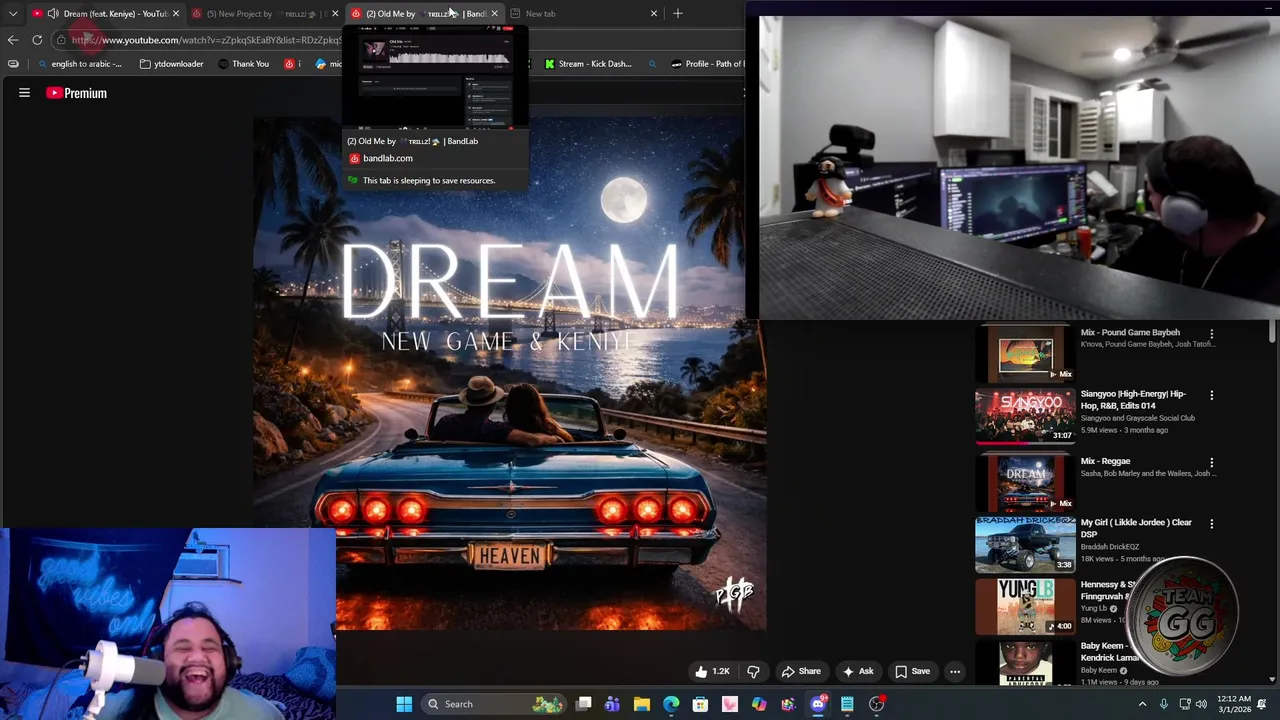Click 'Braddah DrickEQZ' channel name
The height and width of the screenshot is (720, 1280).
click(1110, 547)
